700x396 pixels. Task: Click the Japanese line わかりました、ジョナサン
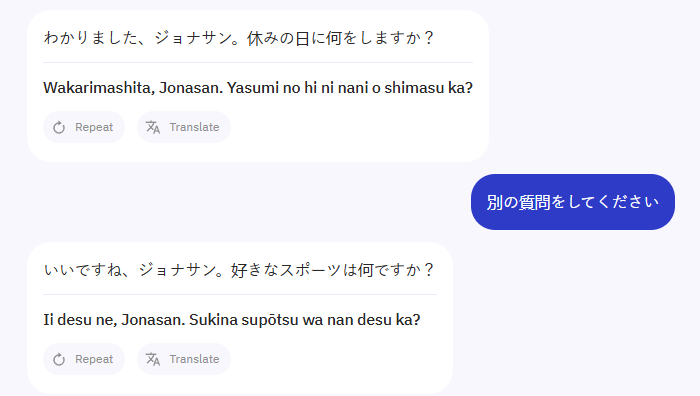point(239,38)
